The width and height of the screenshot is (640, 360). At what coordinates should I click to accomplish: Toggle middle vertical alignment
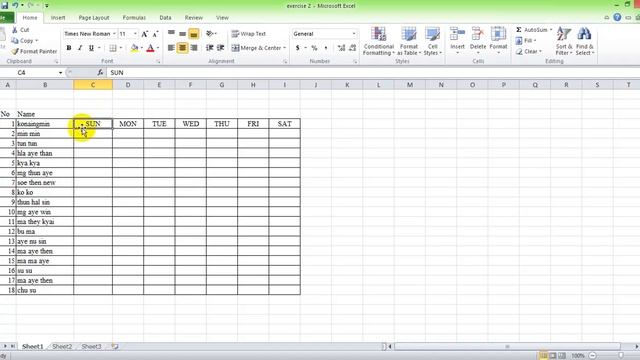click(182, 34)
